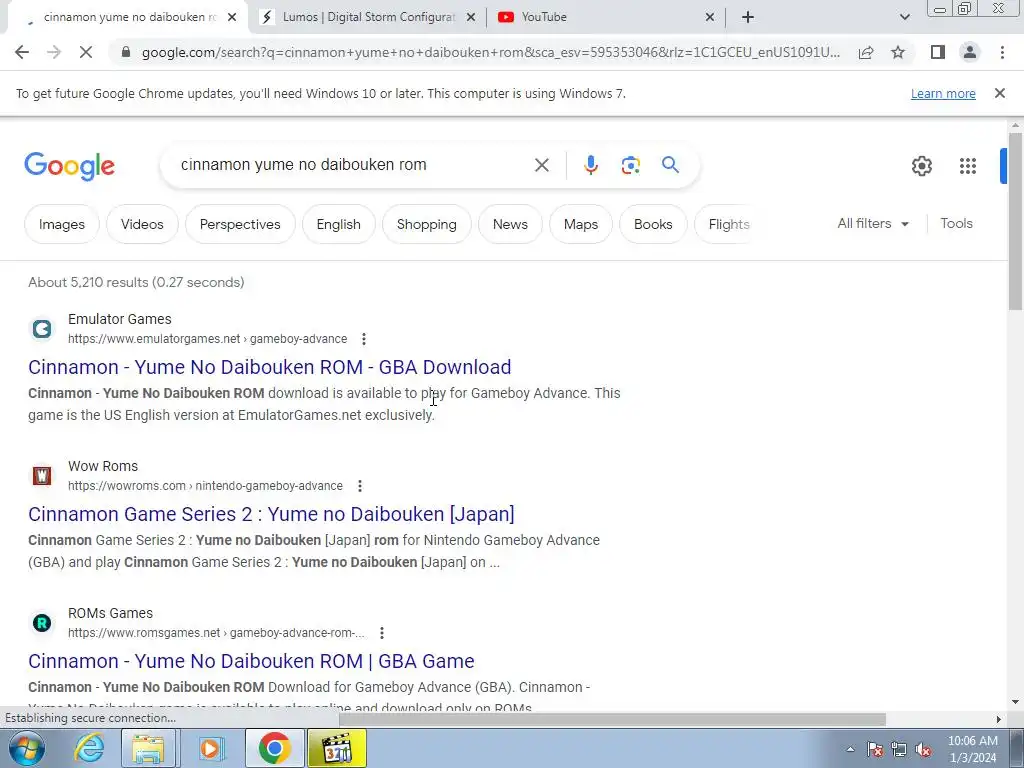The height and width of the screenshot is (768, 1024).
Task: Click the blue magnifier search button
Action: (x=670, y=165)
